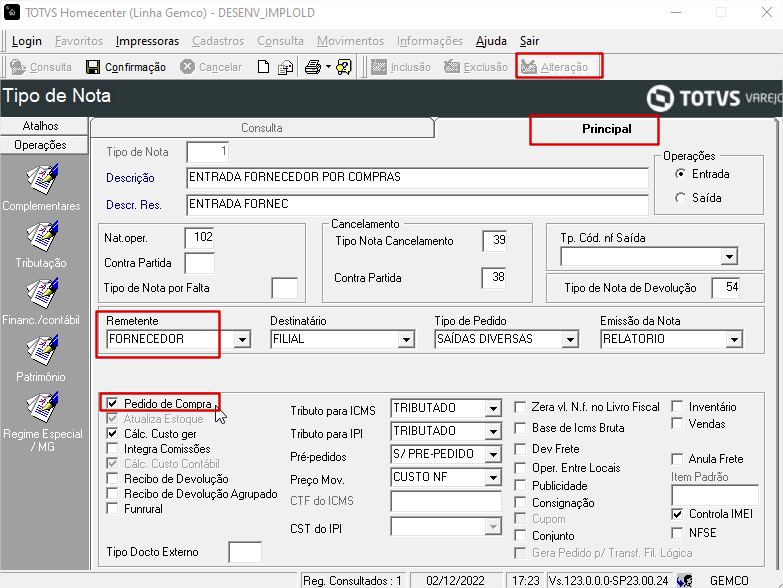Click the copy record icon in toolbar

(285, 67)
